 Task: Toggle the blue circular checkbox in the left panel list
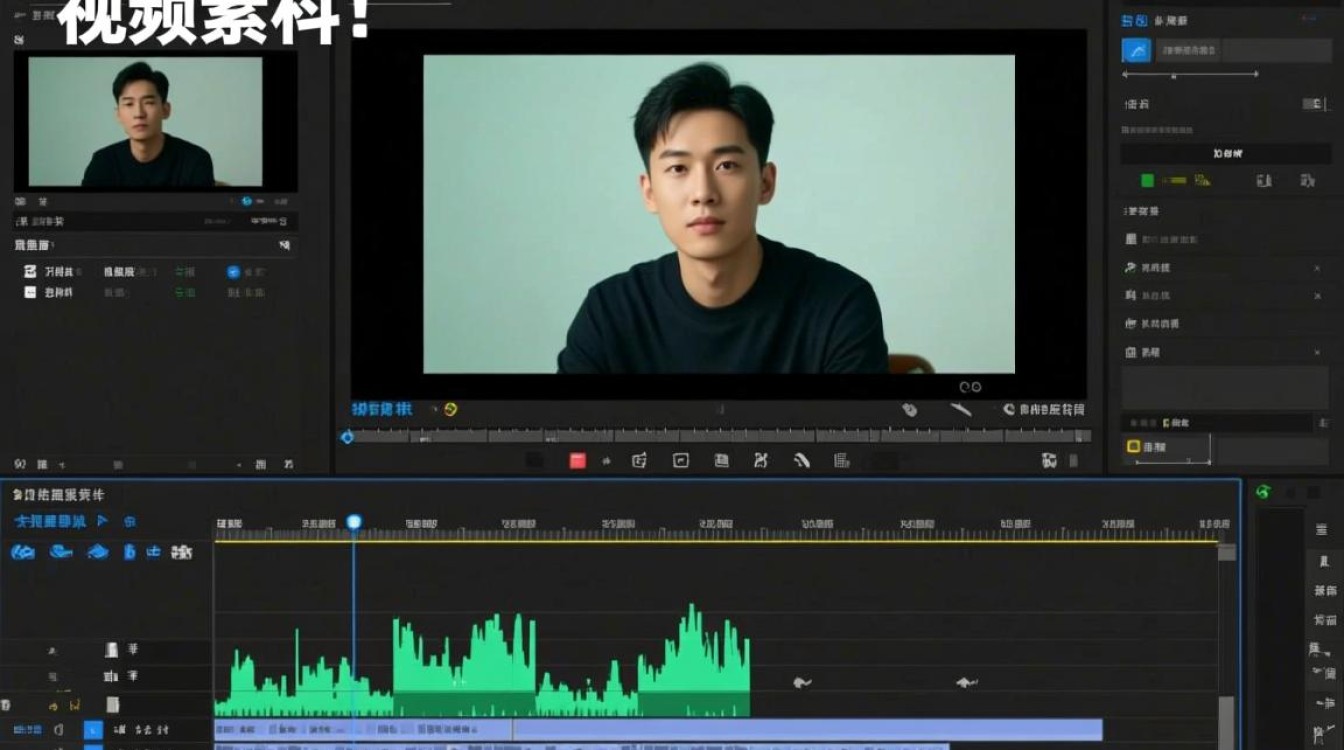(x=233, y=271)
